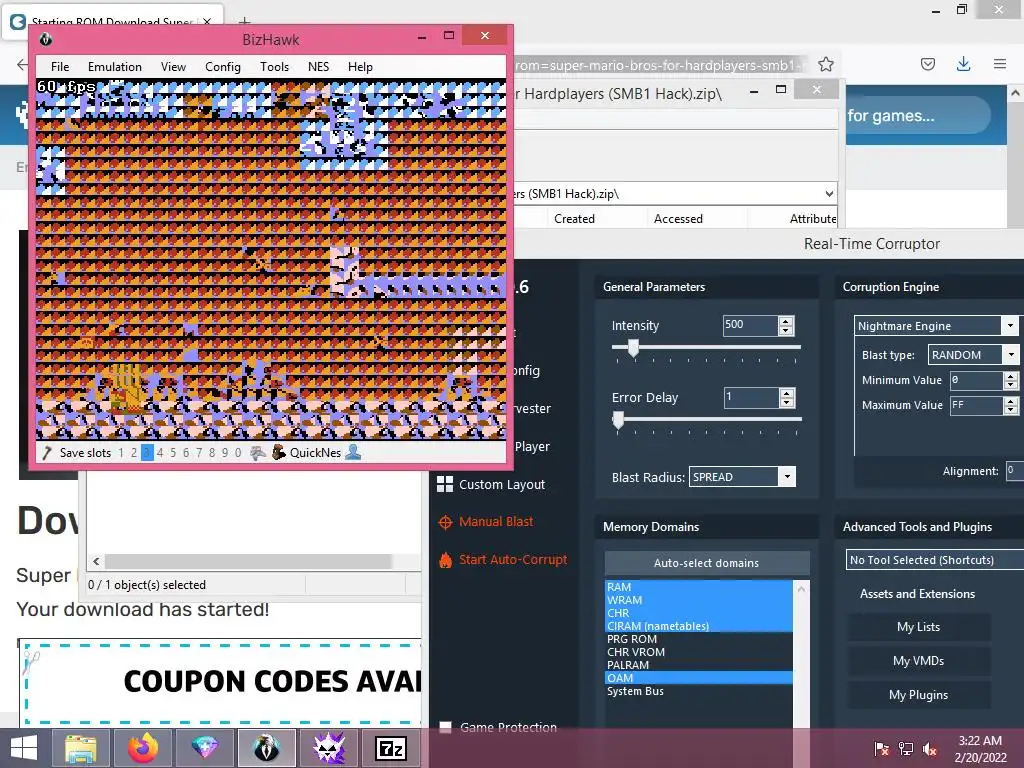The height and width of the screenshot is (768, 1024).
Task: Select PRG ROM memory domain
Action: tap(699, 639)
